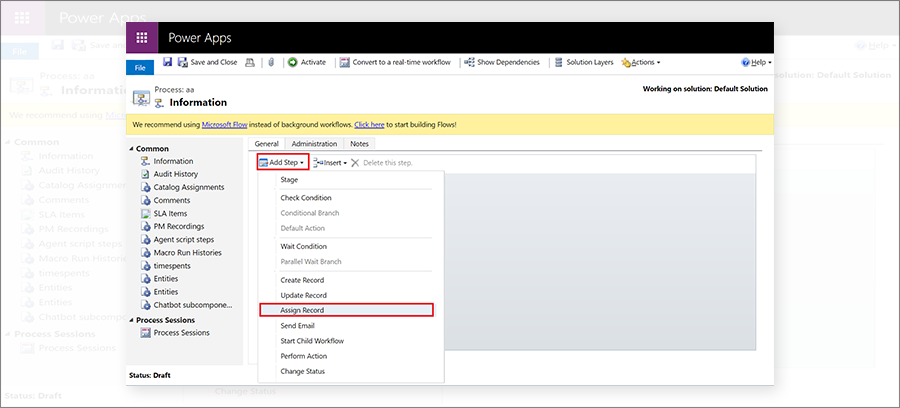Switch to the Administration tab
Image resolution: width=900 pixels, height=408 pixels.
(x=314, y=144)
